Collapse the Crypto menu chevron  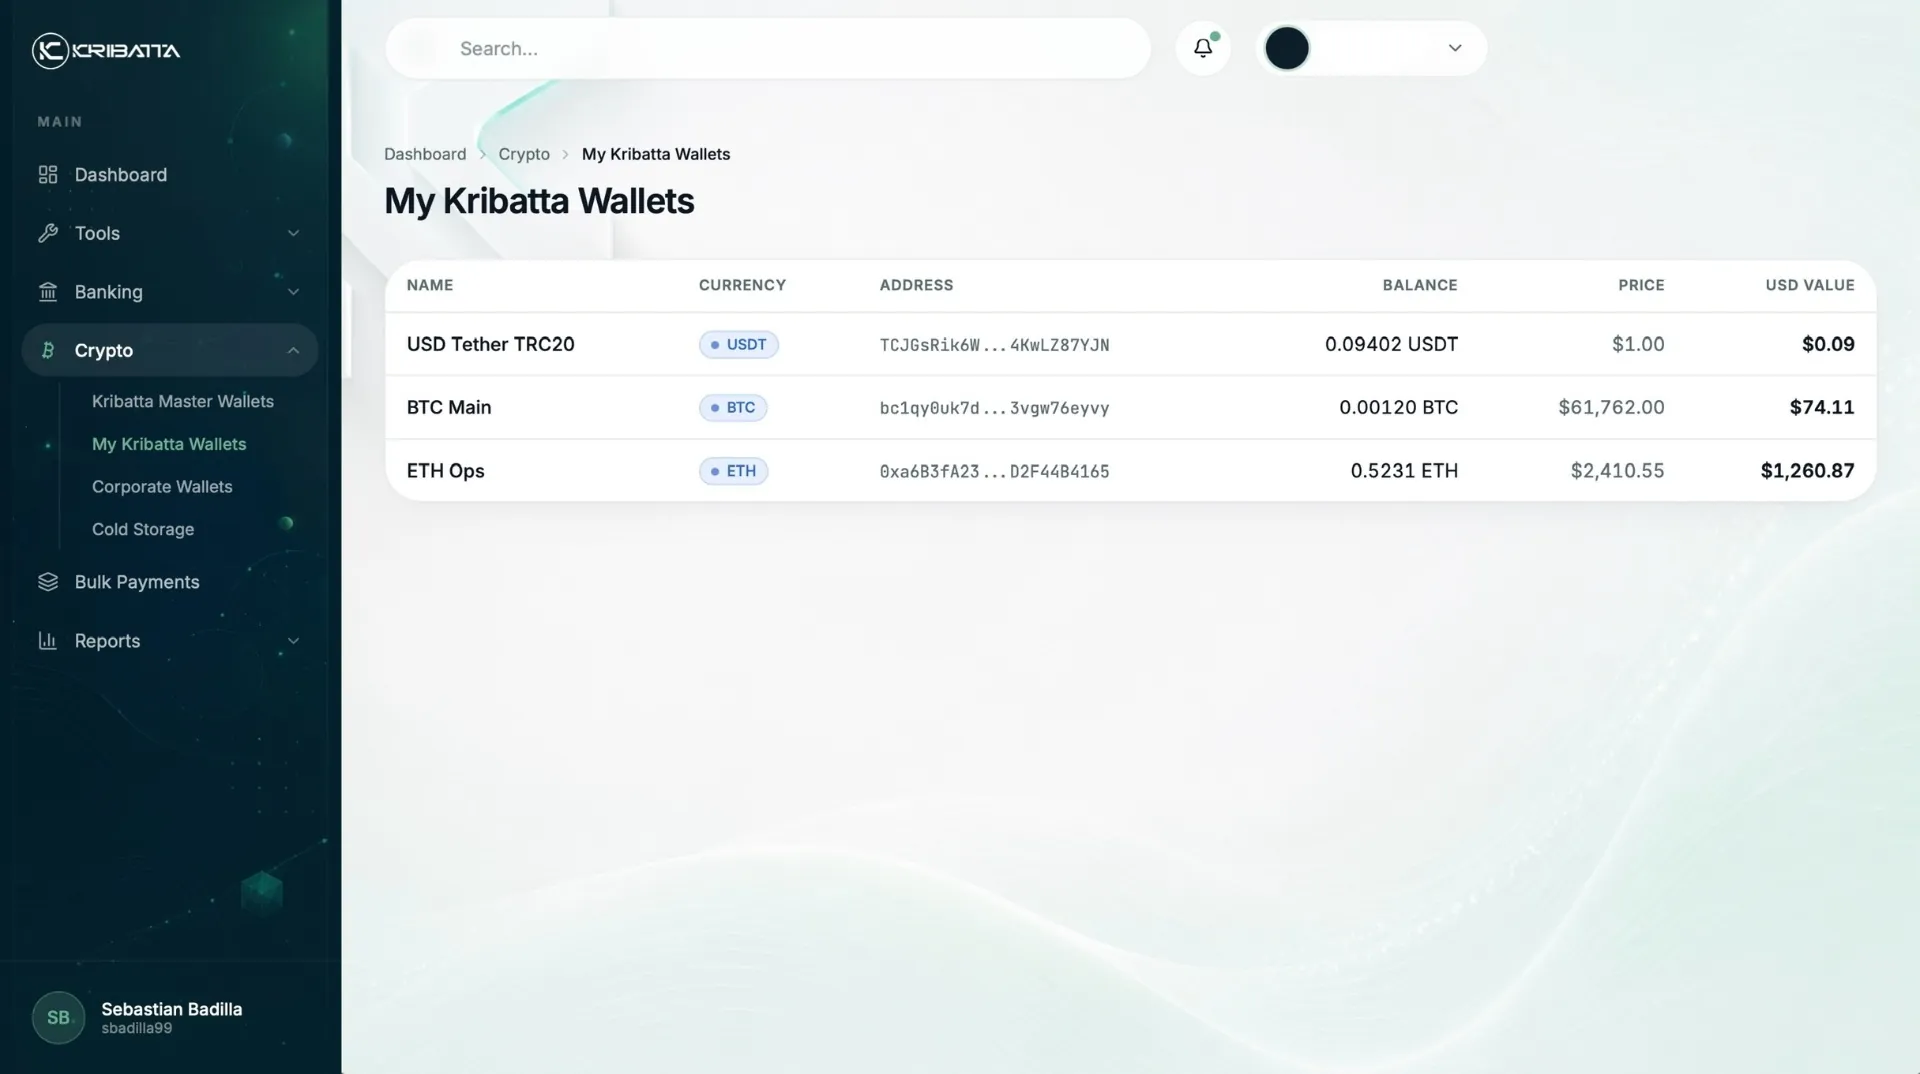(x=293, y=350)
